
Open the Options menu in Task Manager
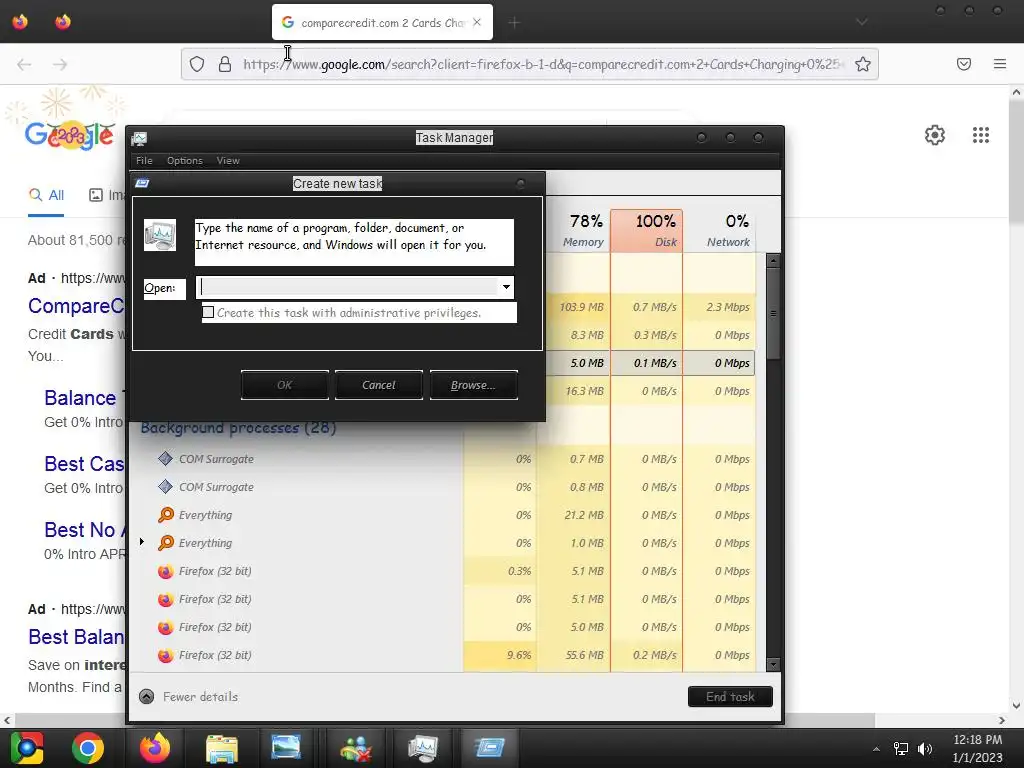(x=185, y=161)
